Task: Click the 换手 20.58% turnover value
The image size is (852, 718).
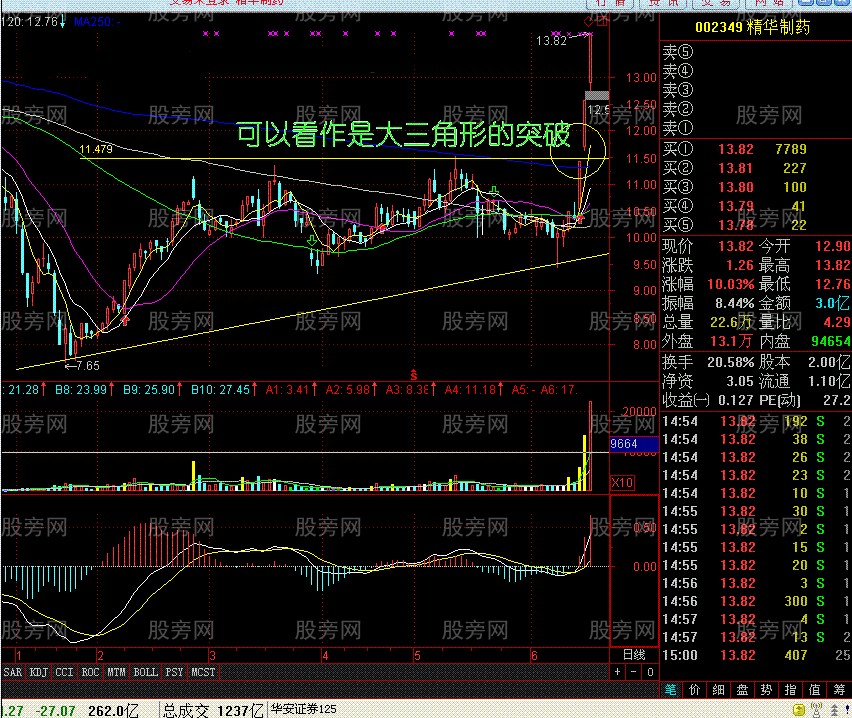Action: [x=731, y=362]
